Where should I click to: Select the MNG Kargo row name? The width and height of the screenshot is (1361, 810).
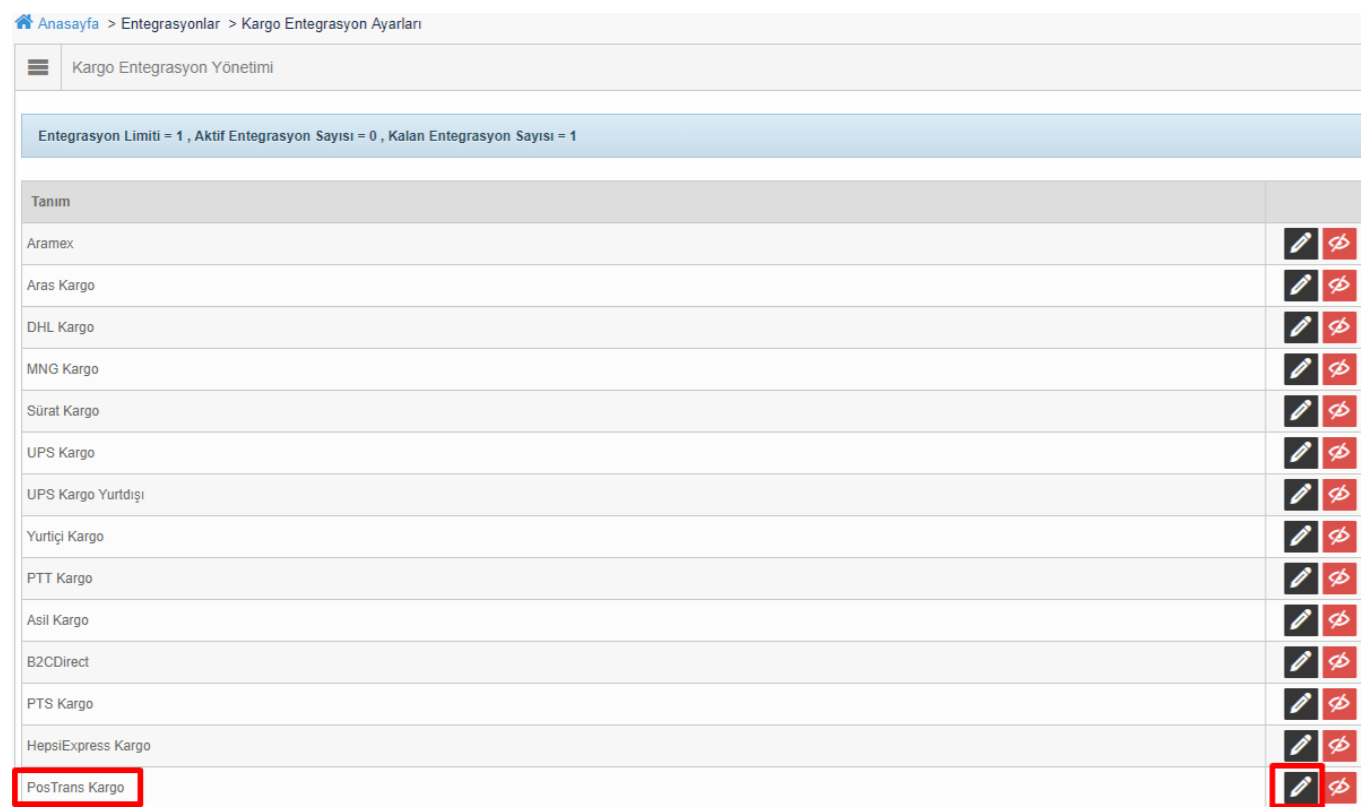[x=63, y=370]
